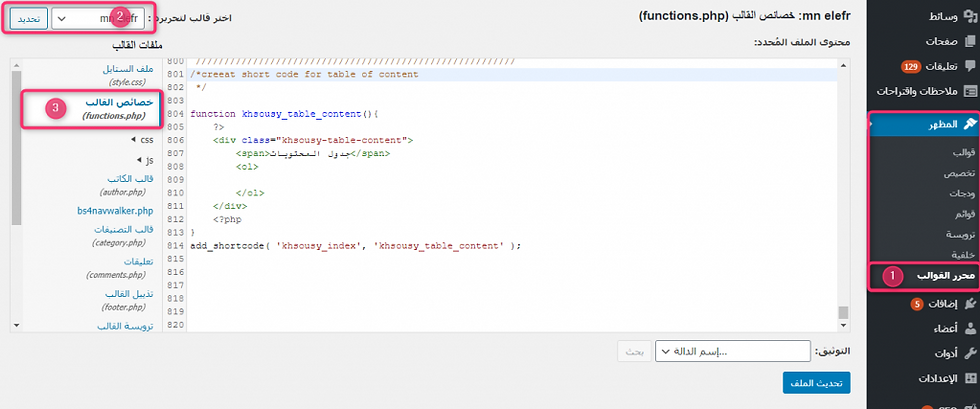This screenshot has width=980, height=409.
Task: Click the Pages (صفحات) icon in sidebar
Action: pyautogui.click(x=968, y=41)
